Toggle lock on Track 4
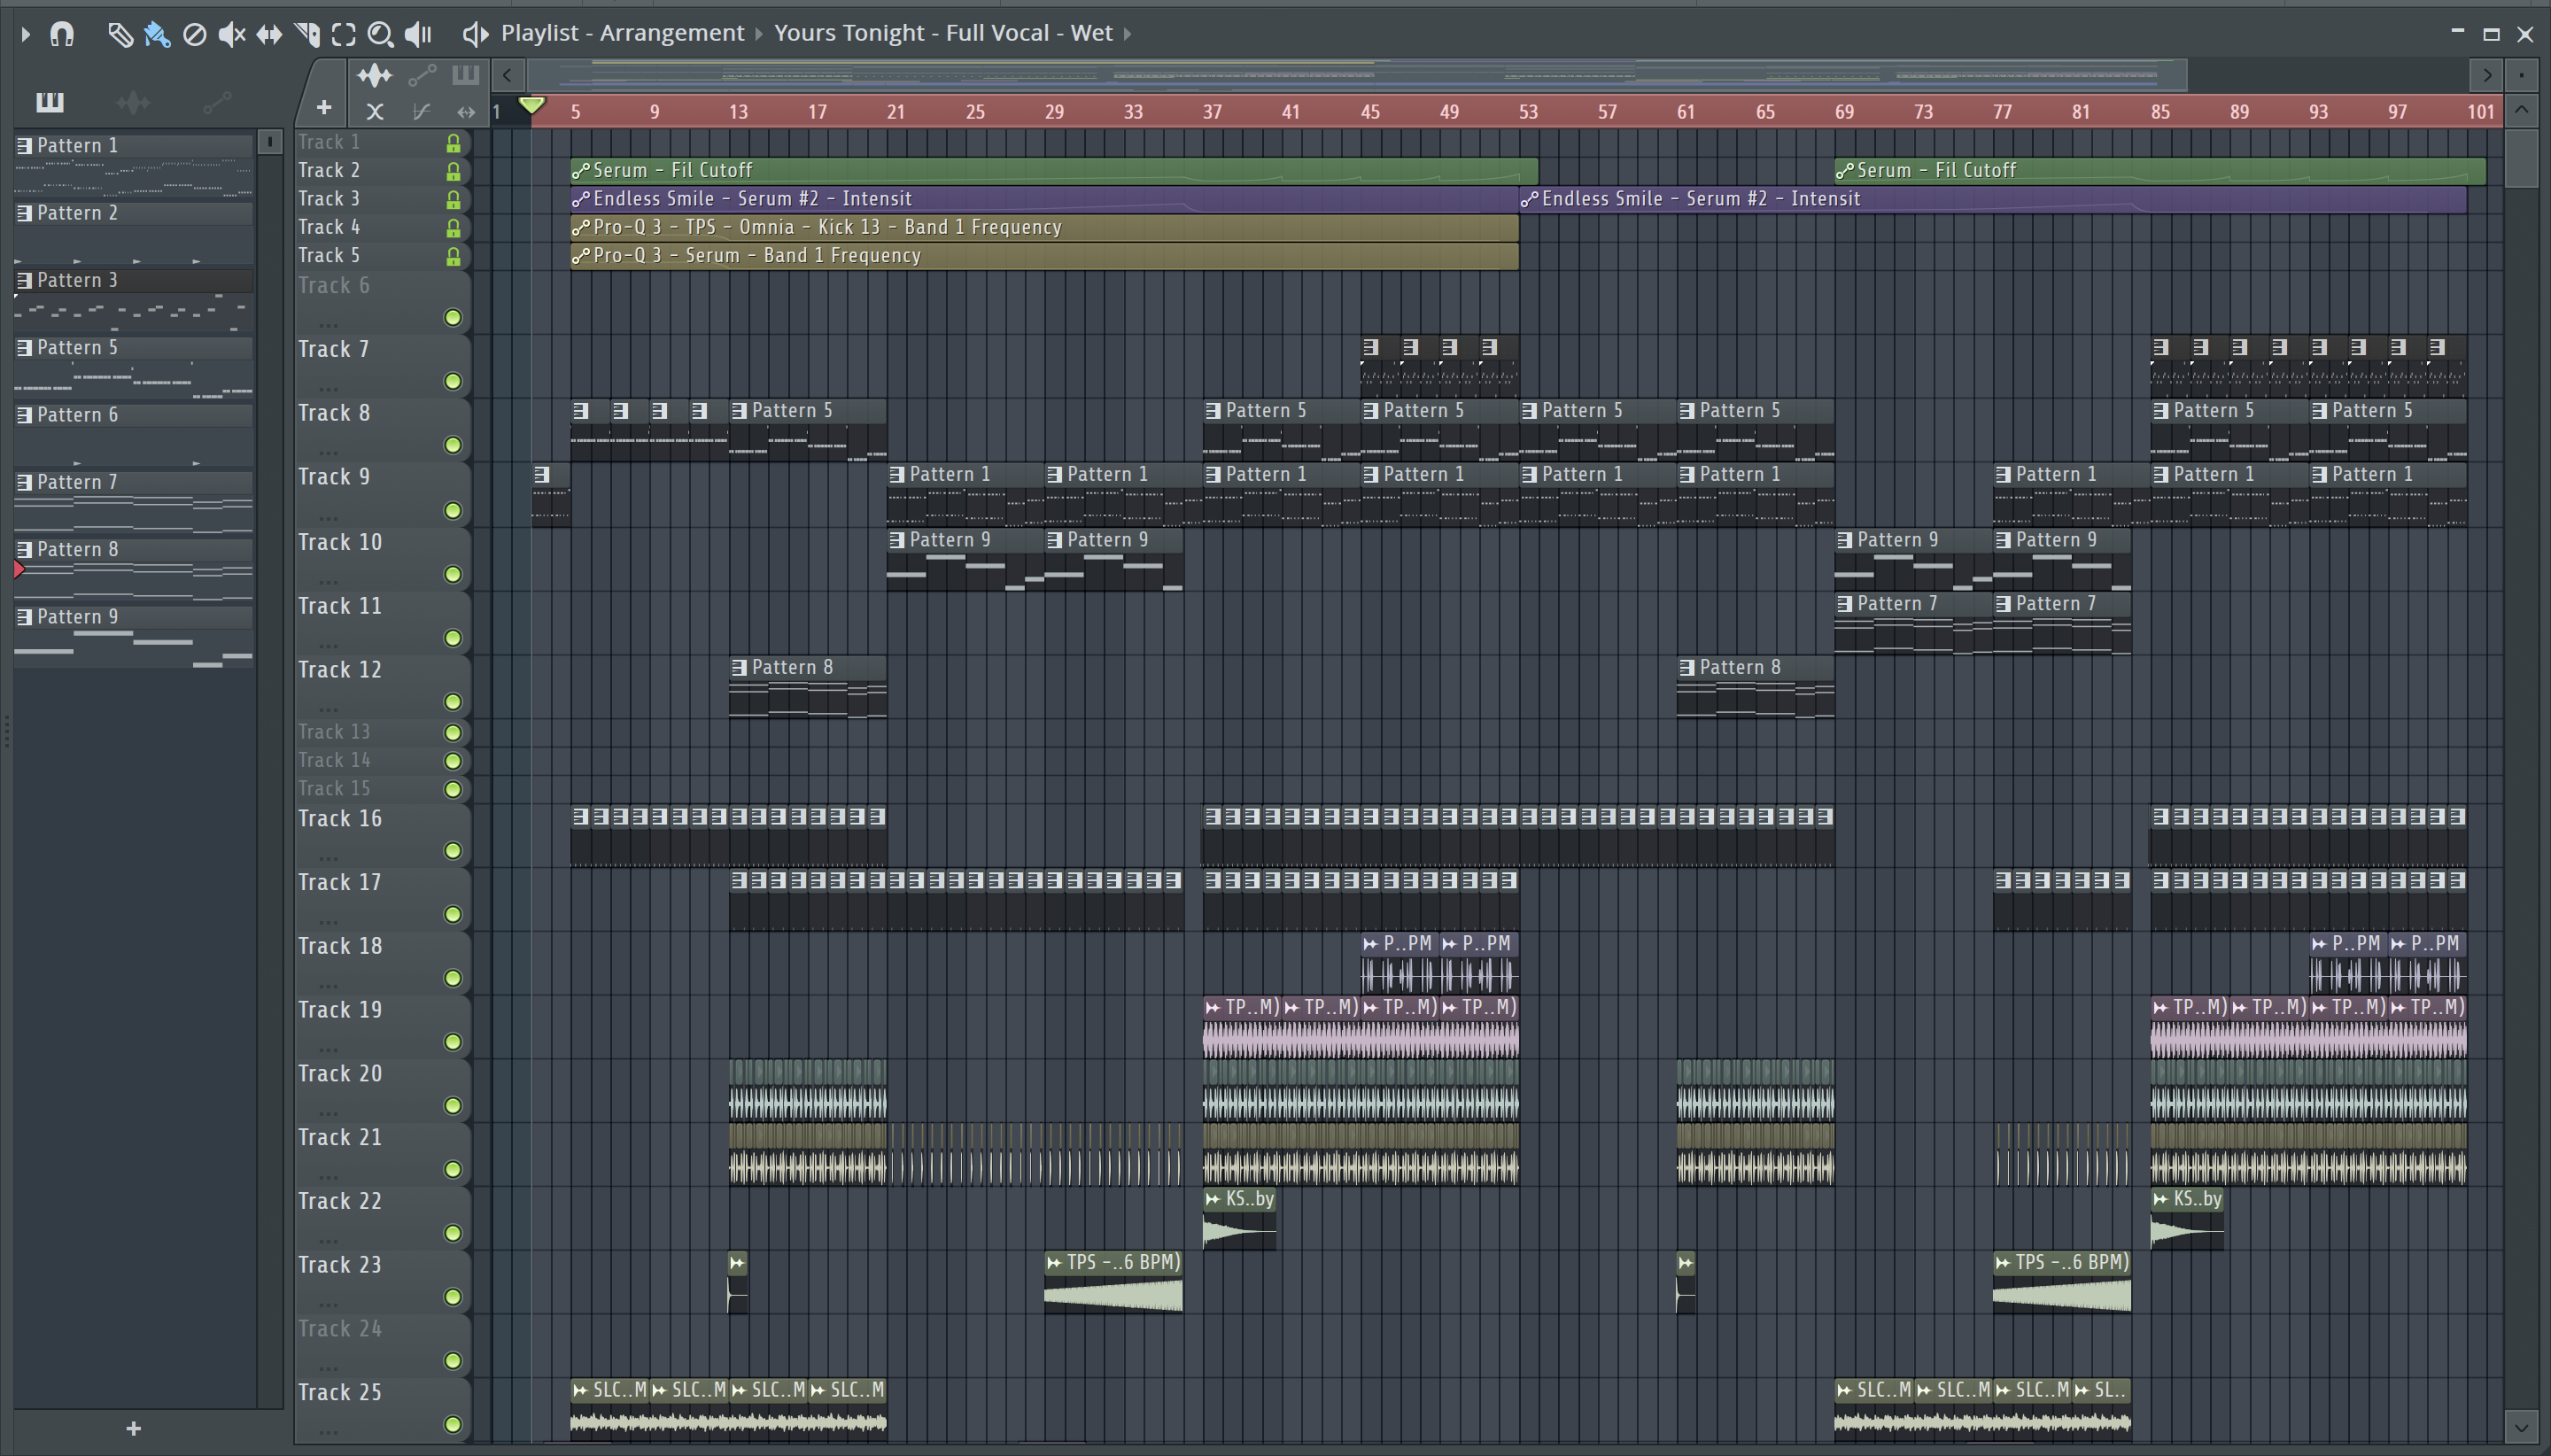The width and height of the screenshot is (2551, 1456). click(453, 228)
